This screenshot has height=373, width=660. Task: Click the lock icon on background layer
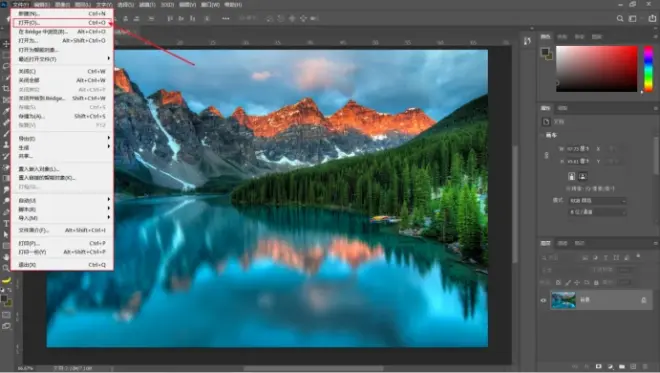pyautogui.click(x=644, y=300)
